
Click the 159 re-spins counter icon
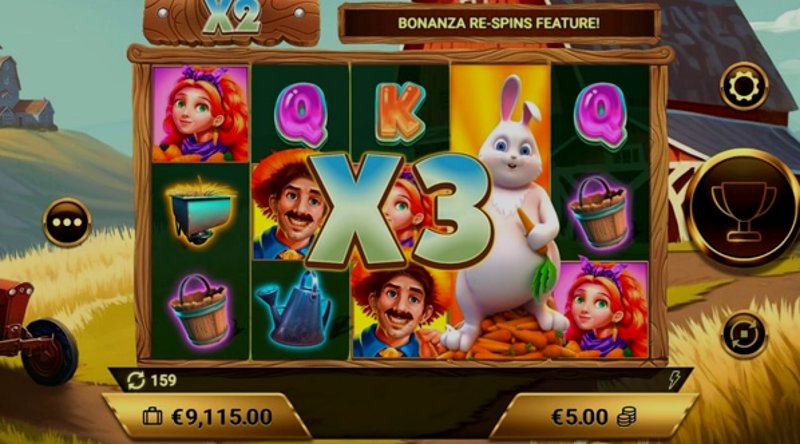point(136,380)
